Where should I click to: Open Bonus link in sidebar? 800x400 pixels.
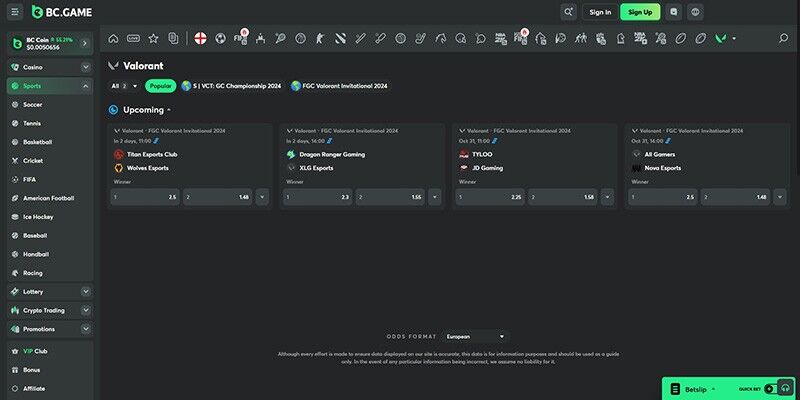50,370
